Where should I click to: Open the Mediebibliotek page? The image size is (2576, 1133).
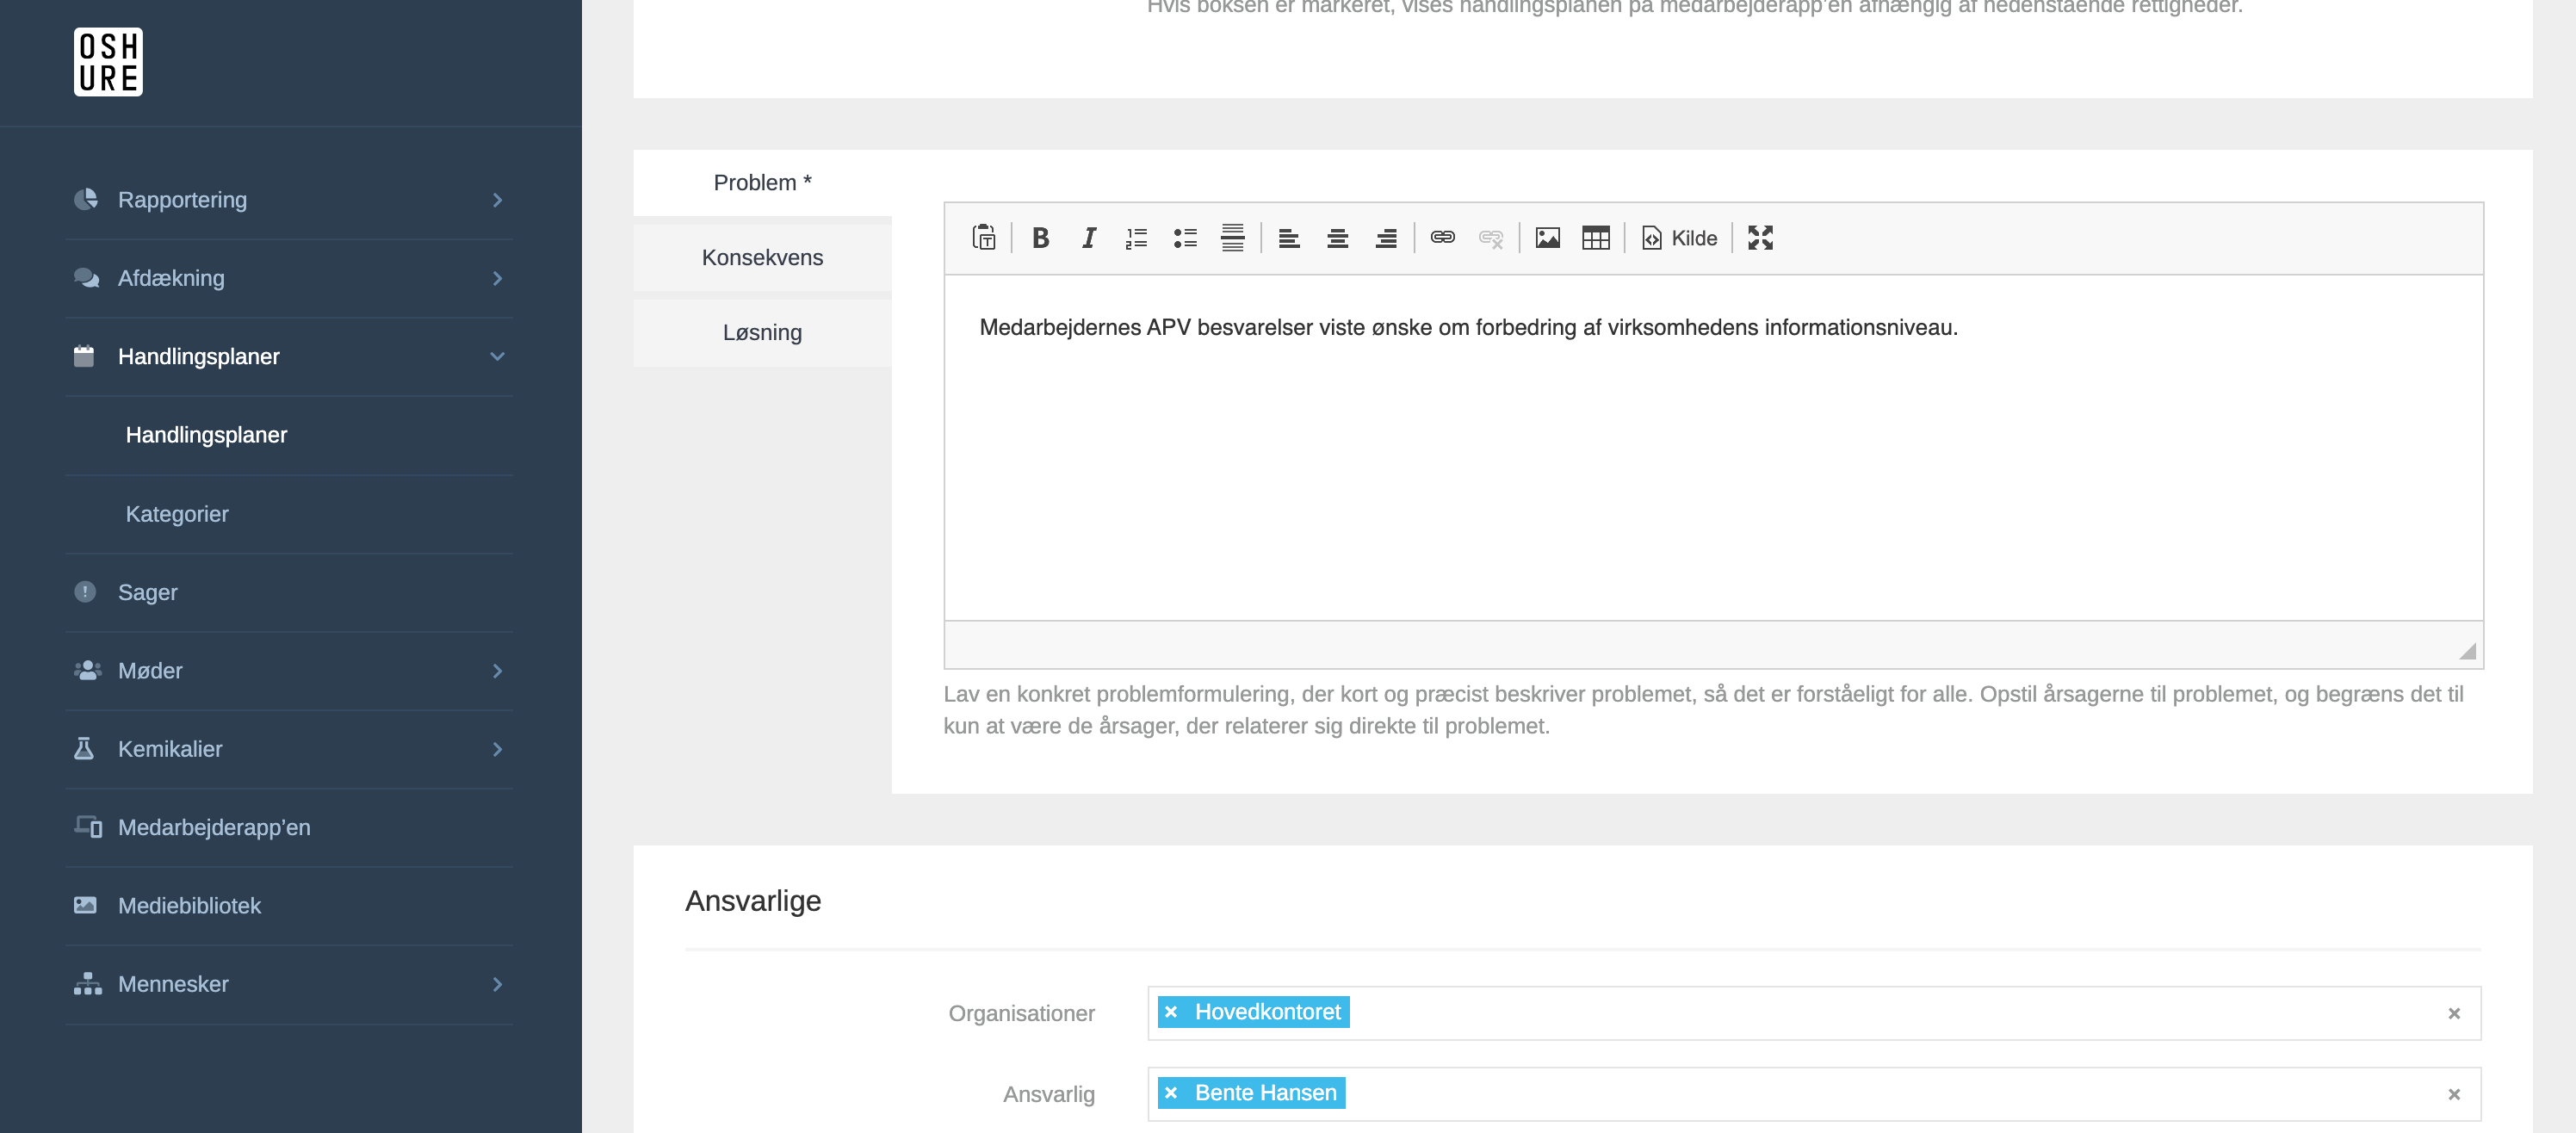(189, 906)
